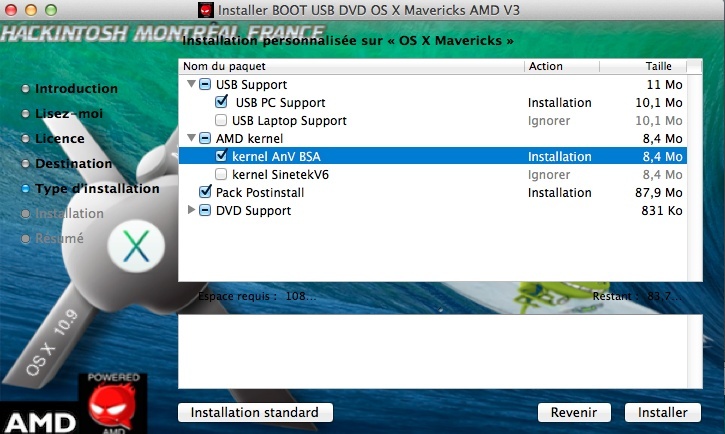Click the Action column header
Image resolution: width=725 pixels, height=434 pixels.
coord(562,66)
